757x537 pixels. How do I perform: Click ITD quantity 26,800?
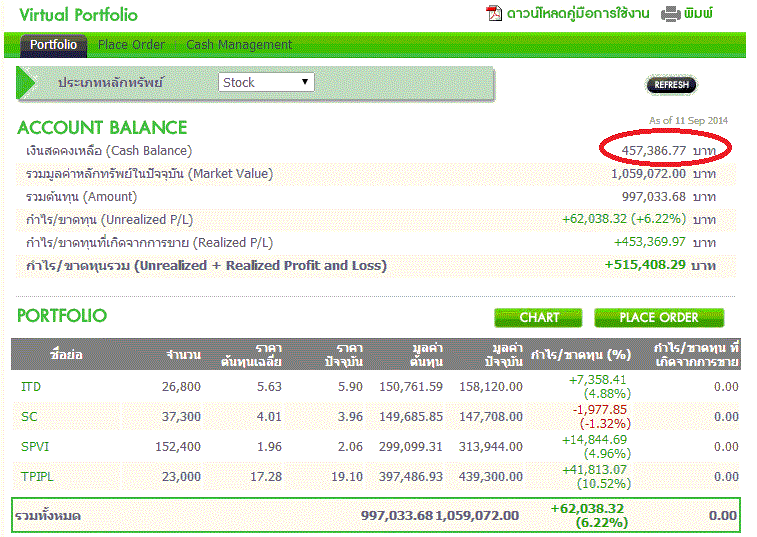click(x=181, y=387)
